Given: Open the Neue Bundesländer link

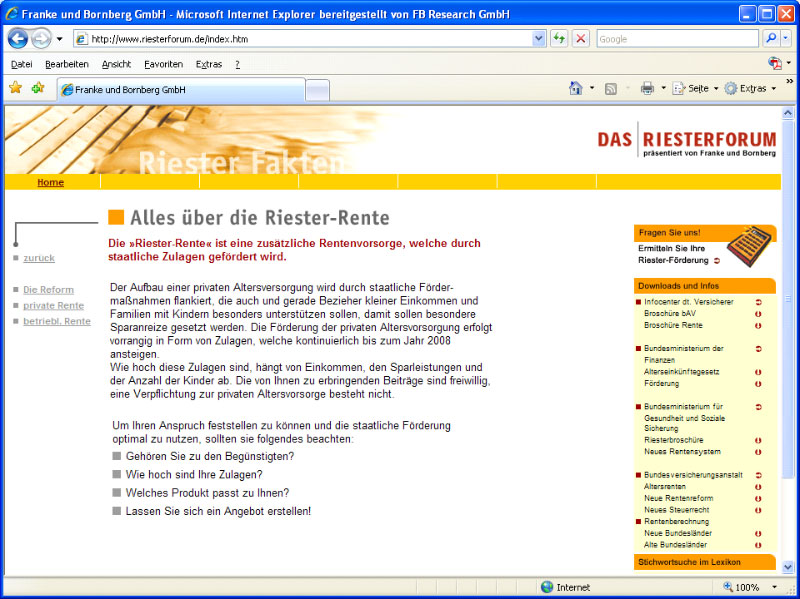Looking at the screenshot, I should coord(678,533).
